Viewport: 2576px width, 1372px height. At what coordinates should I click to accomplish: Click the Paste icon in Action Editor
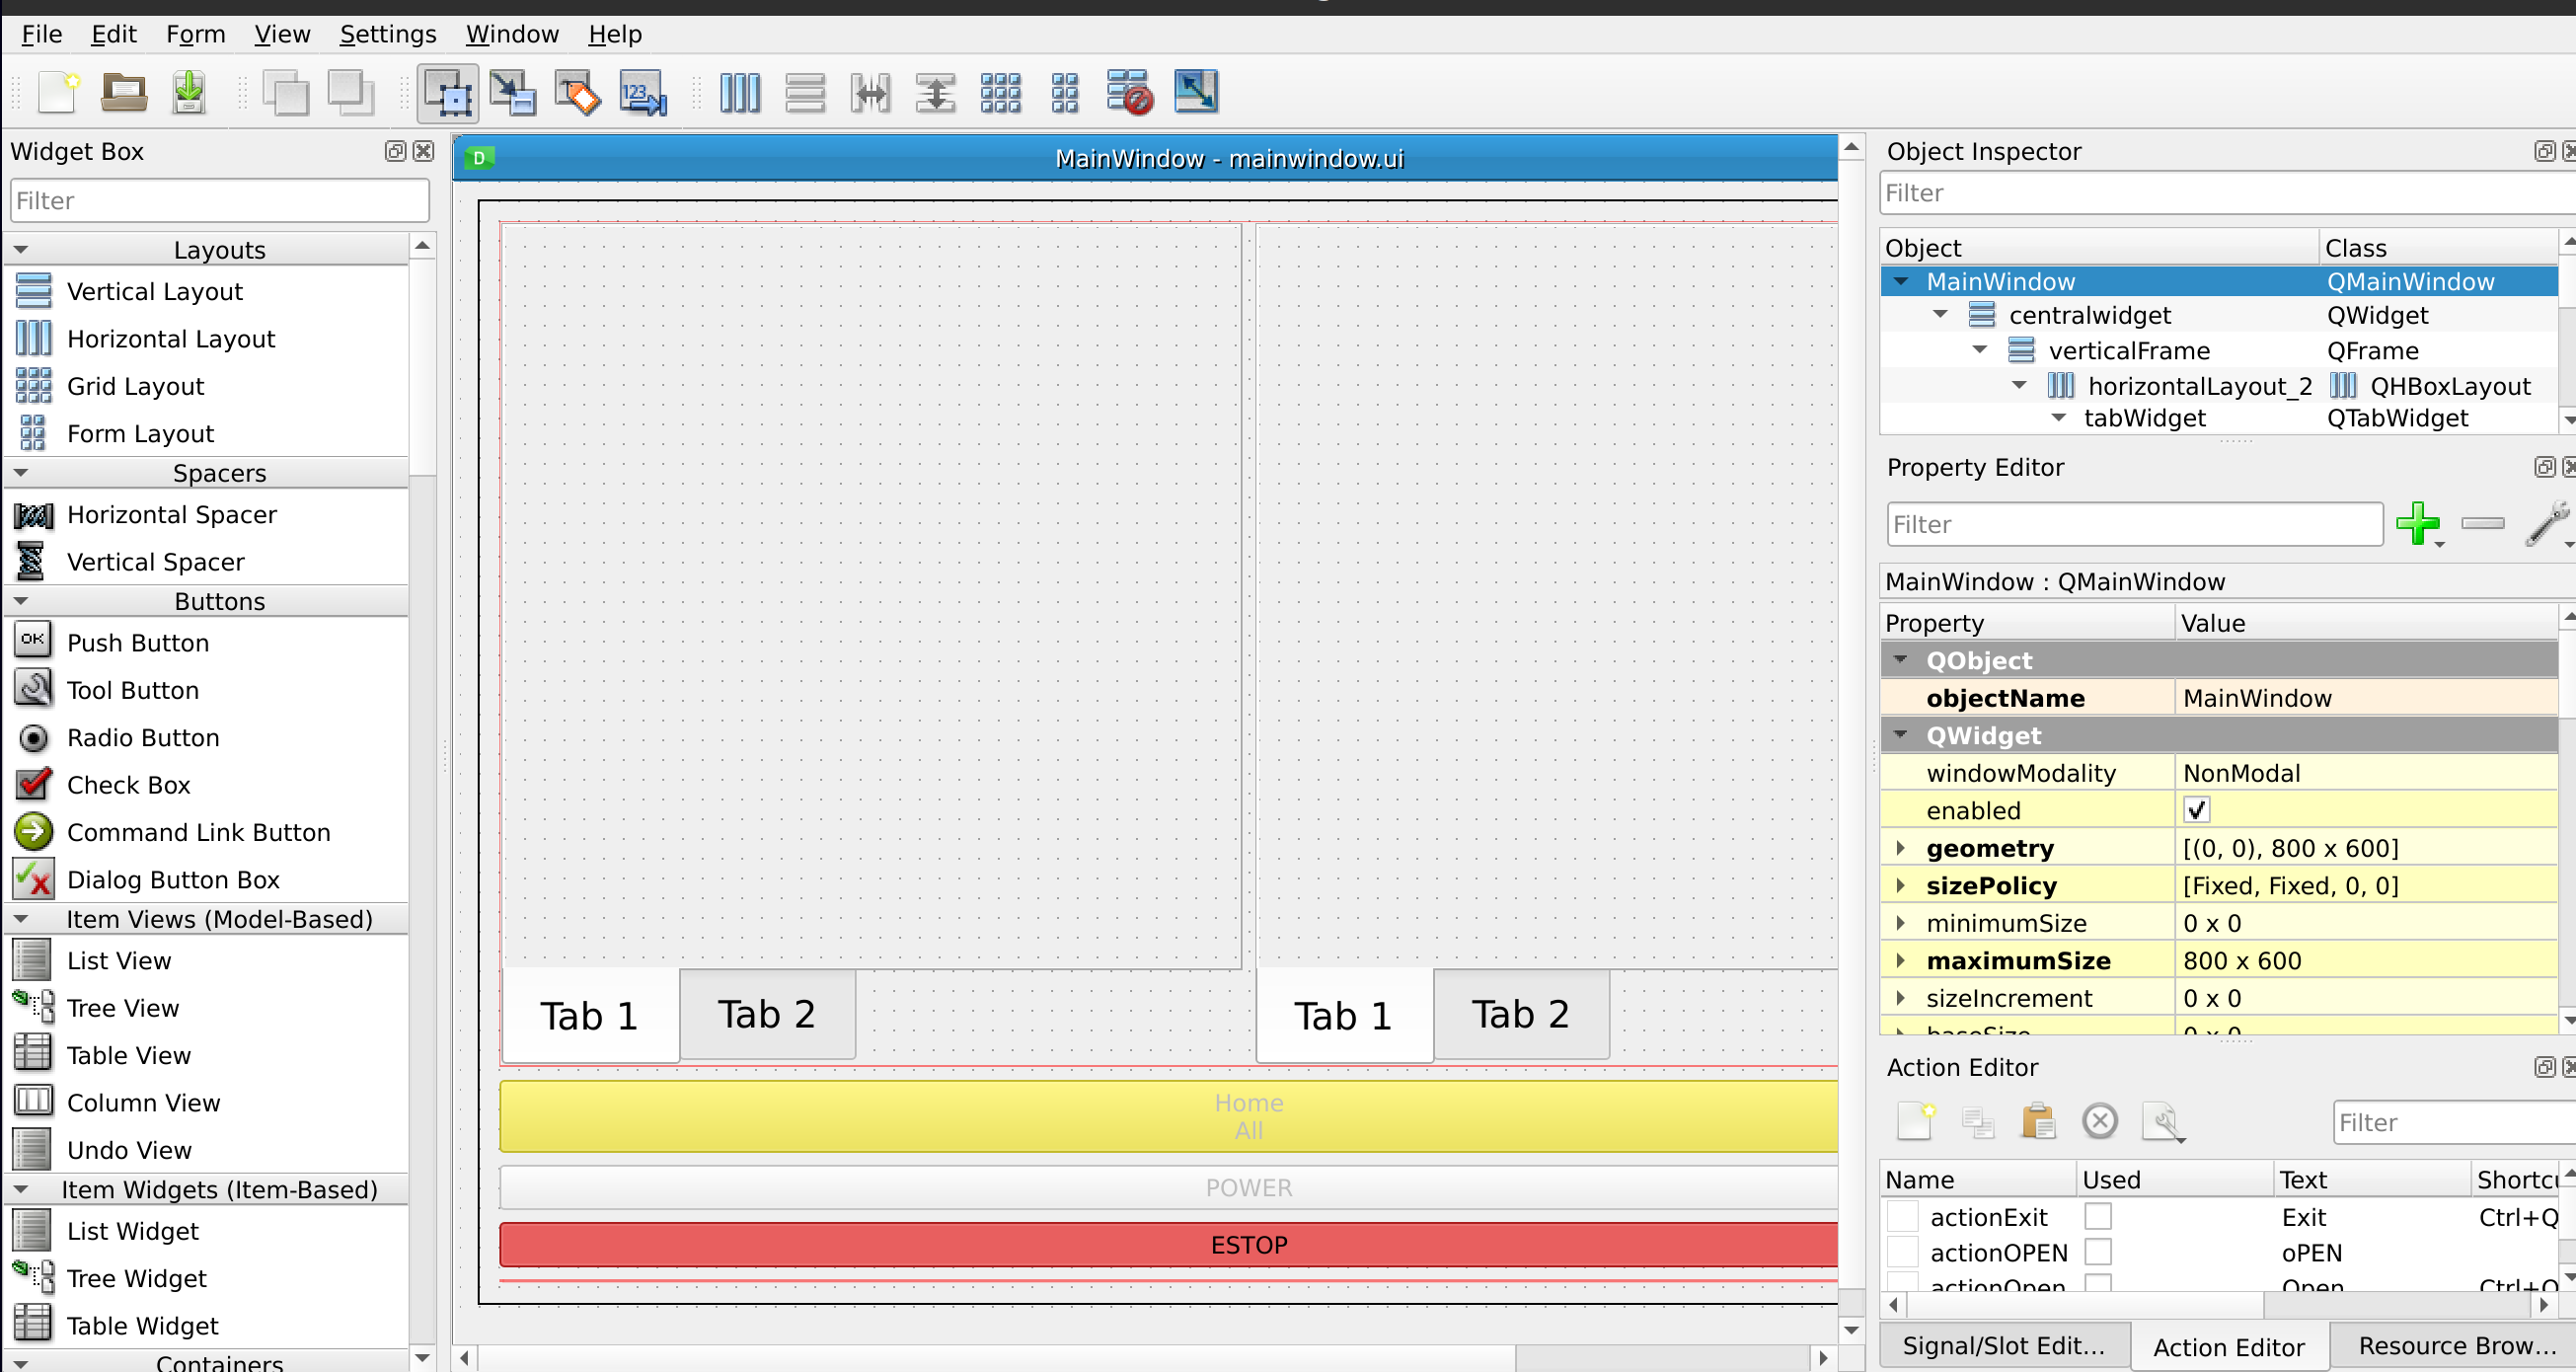tap(2038, 1121)
